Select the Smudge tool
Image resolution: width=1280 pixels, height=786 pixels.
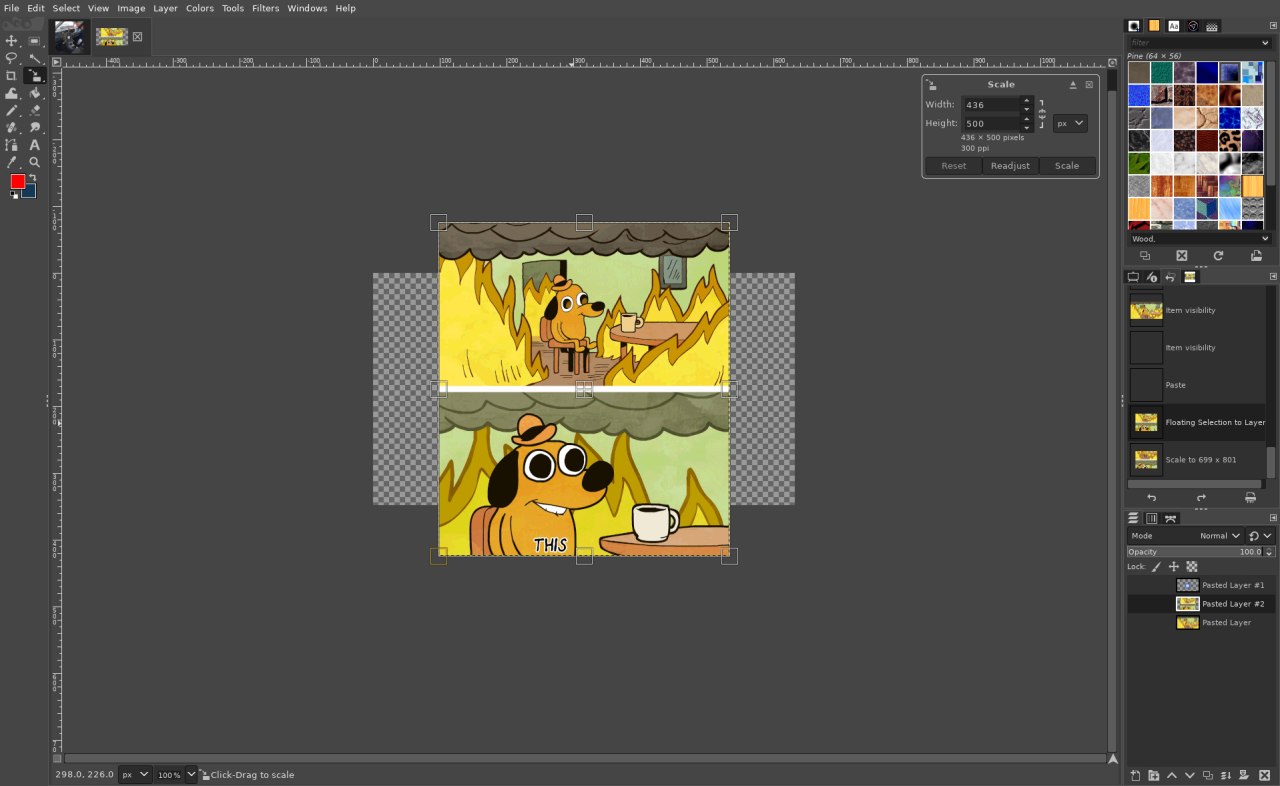point(35,127)
